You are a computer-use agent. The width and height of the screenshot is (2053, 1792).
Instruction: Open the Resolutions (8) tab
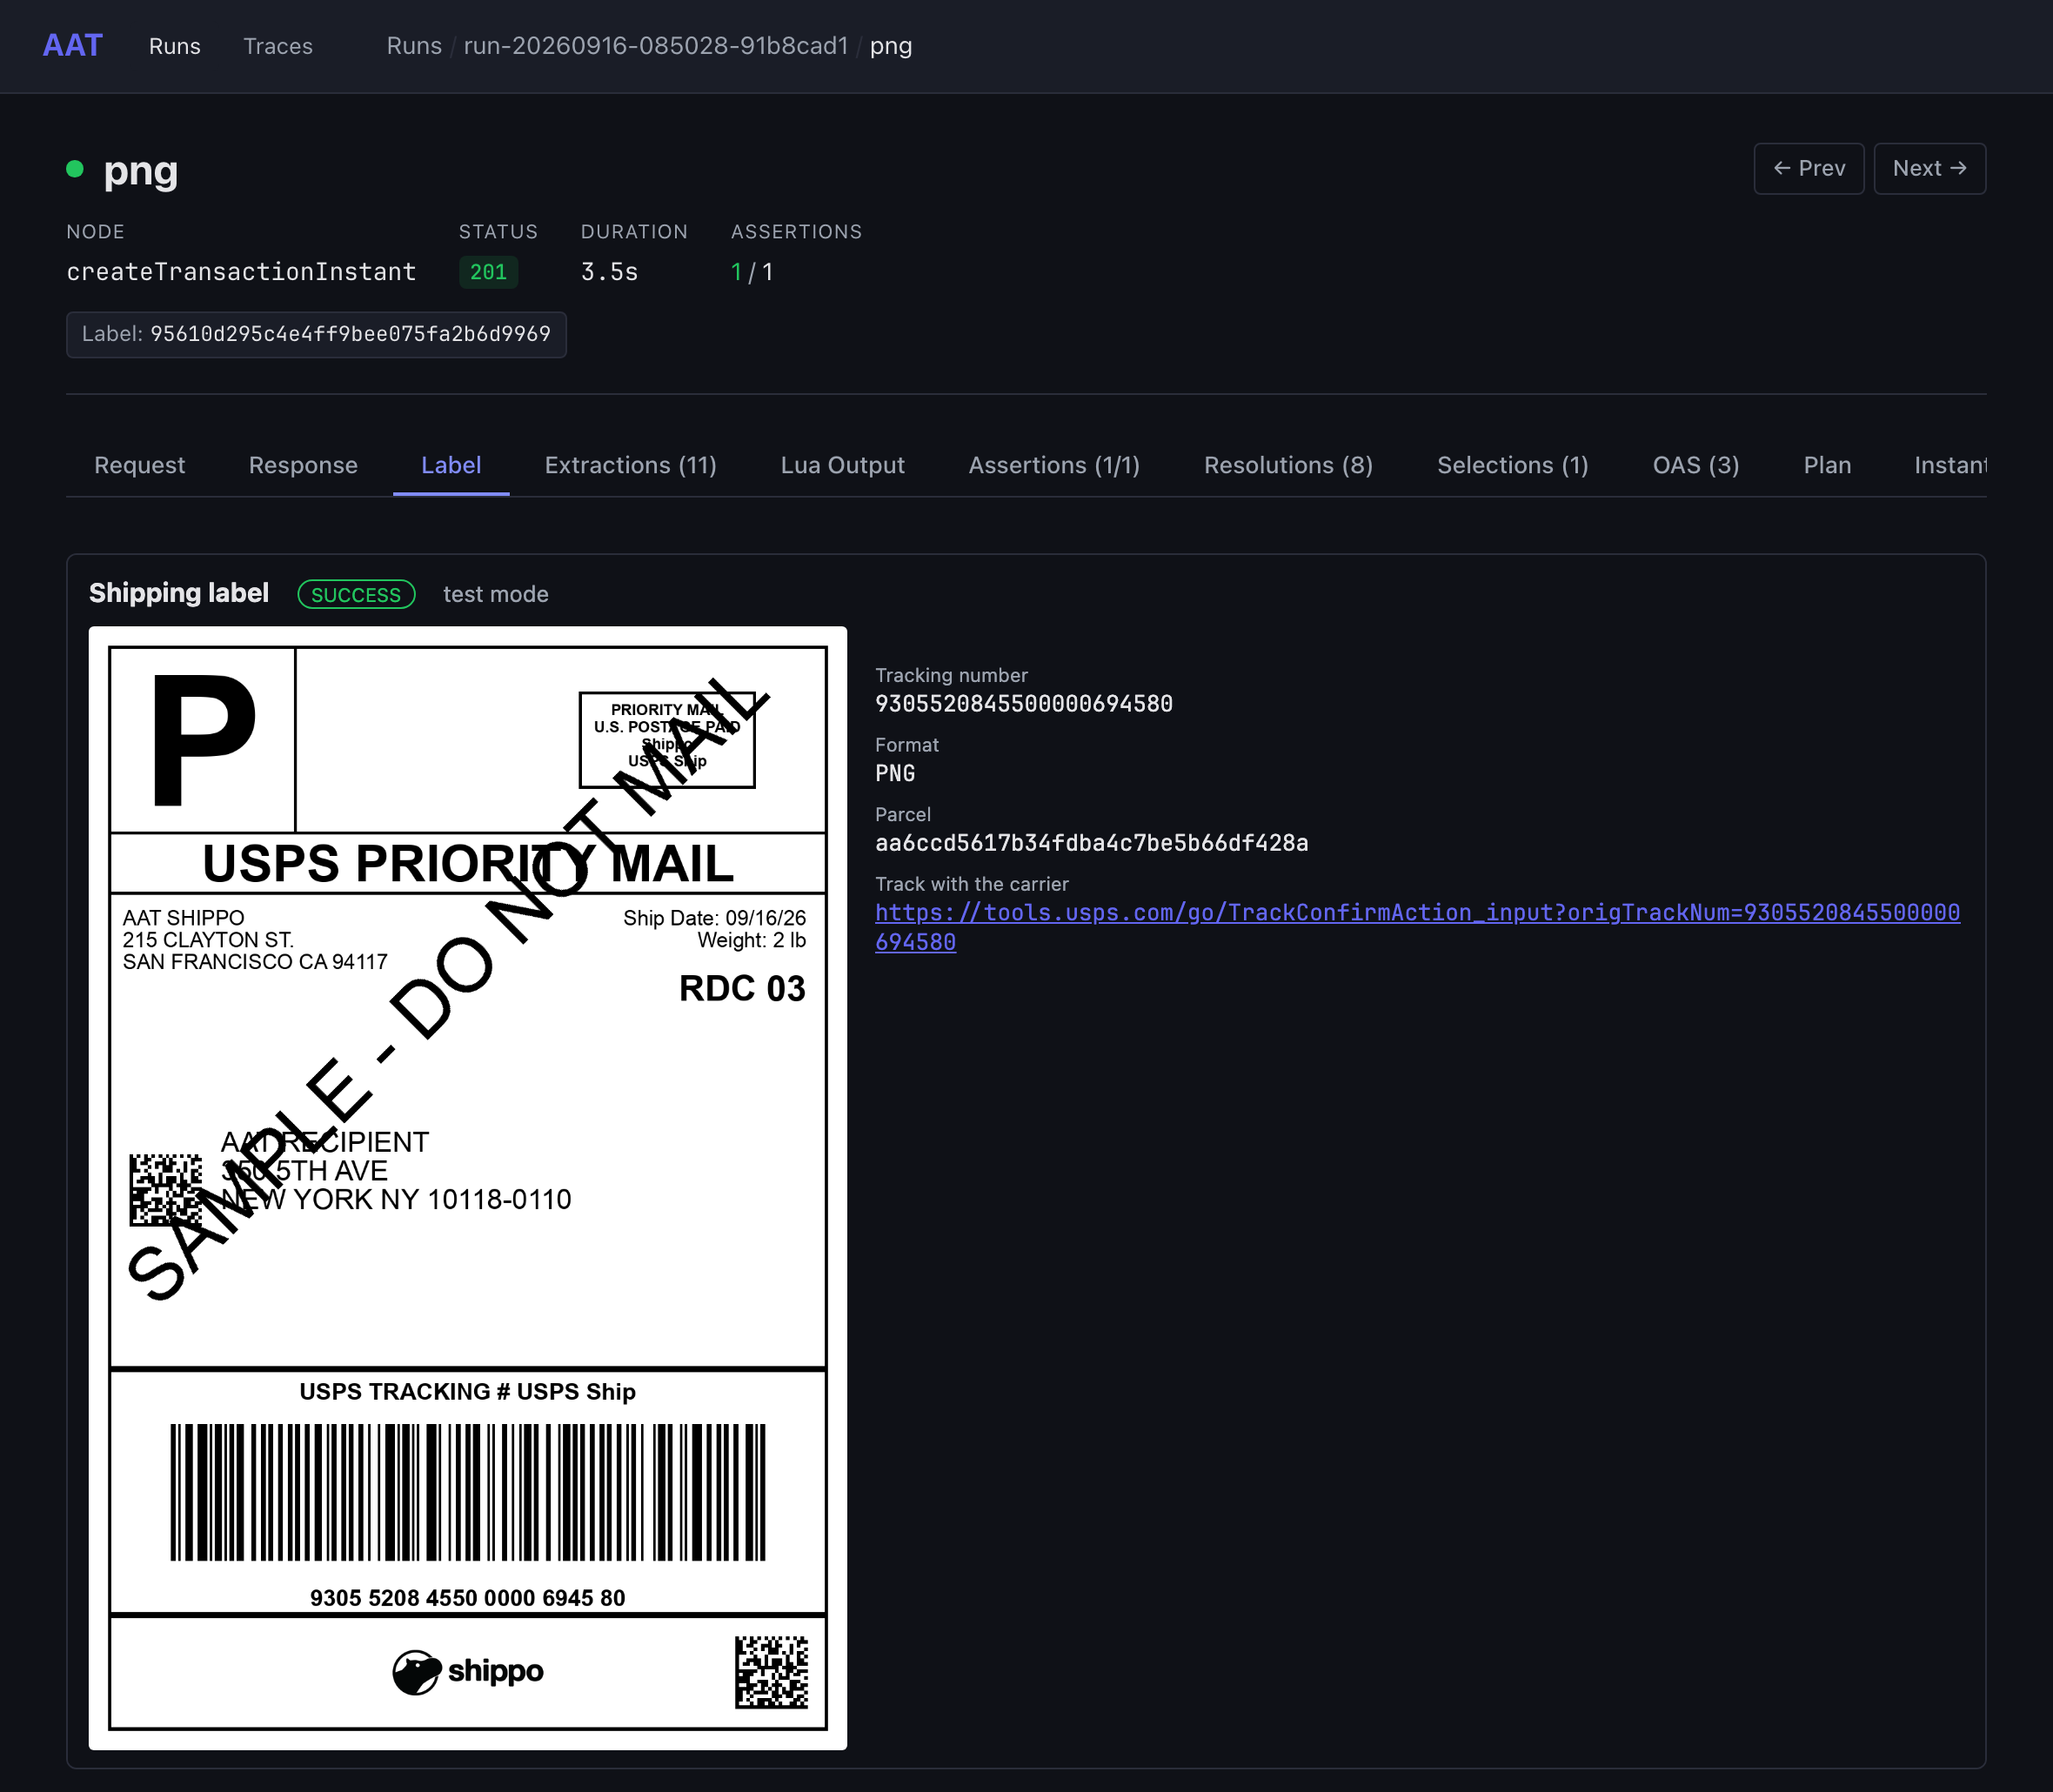click(1288, 465)
